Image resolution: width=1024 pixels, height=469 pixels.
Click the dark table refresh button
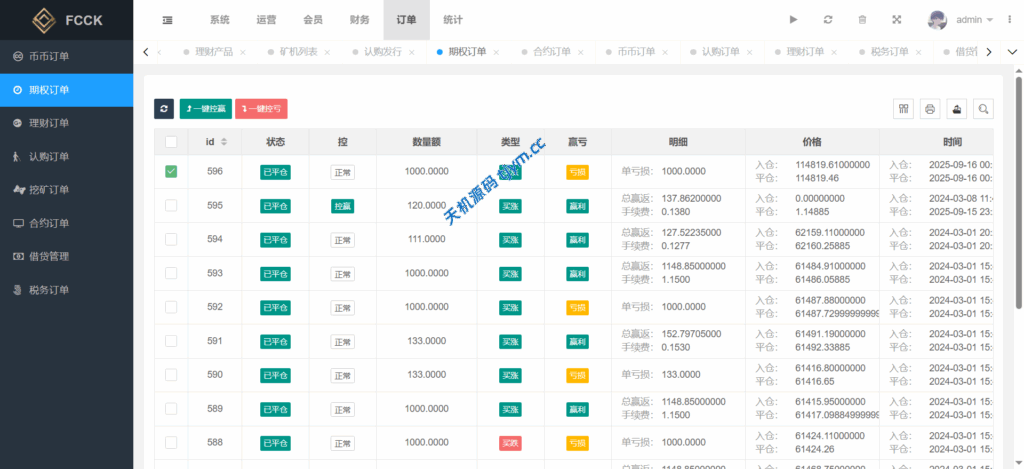click(x=164, y=109)
